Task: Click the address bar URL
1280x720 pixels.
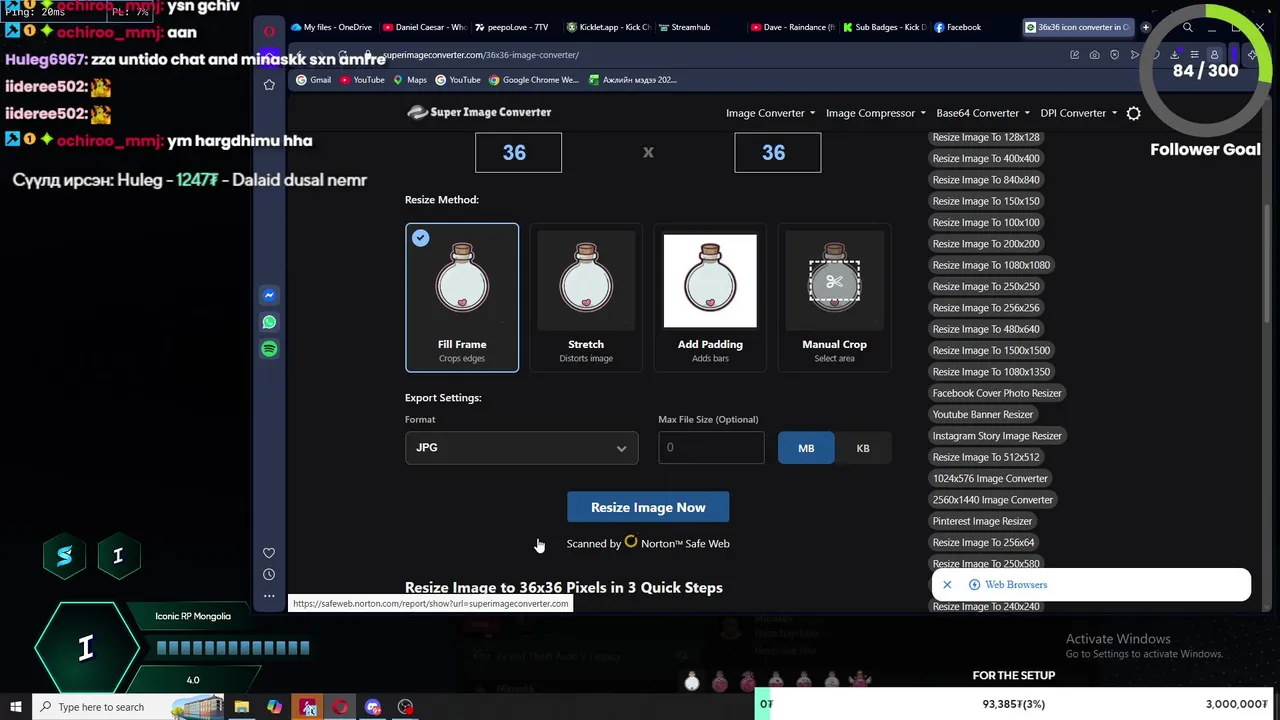Action: (x=480, y=55)
